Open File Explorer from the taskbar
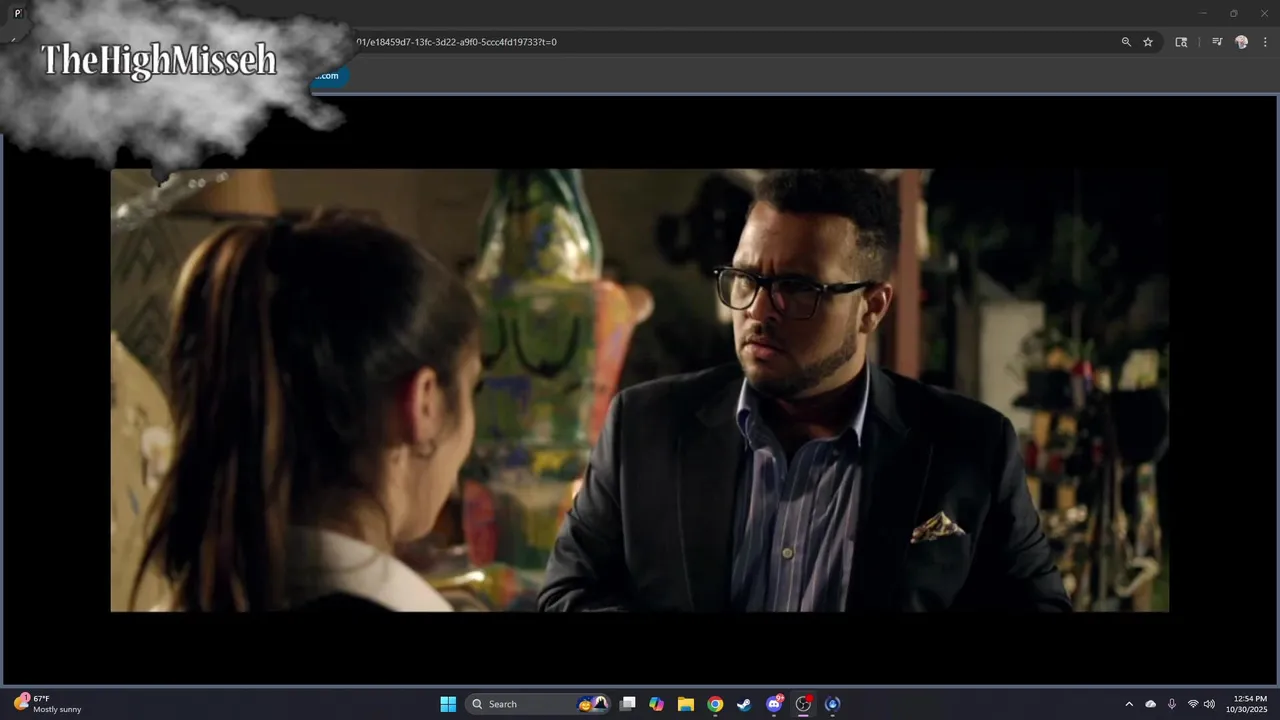The height and width of the screenshot is (720, 1280). [686, 704]
